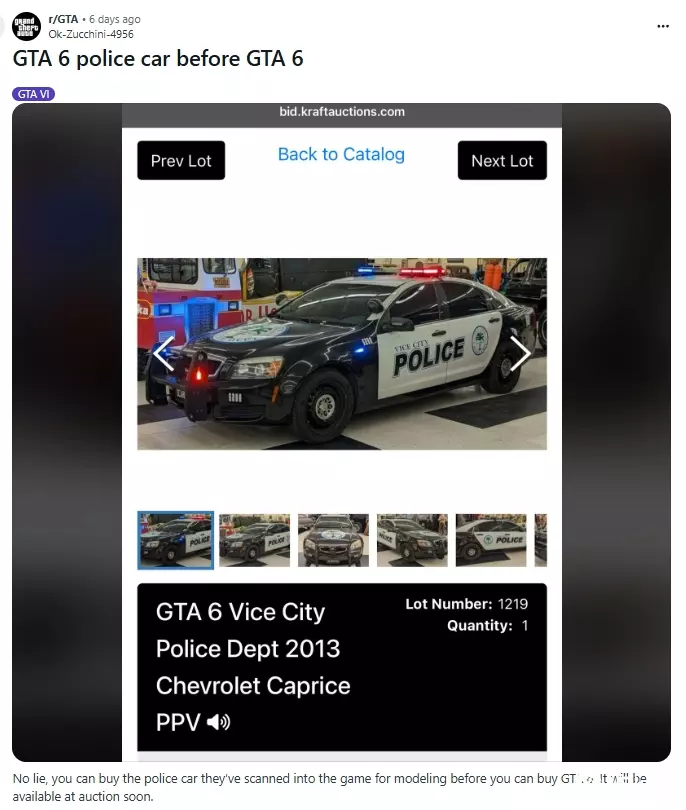Select the second police car thumbnail
The width and height of the screenshot is (686, 810).
[x=255, y=540]
